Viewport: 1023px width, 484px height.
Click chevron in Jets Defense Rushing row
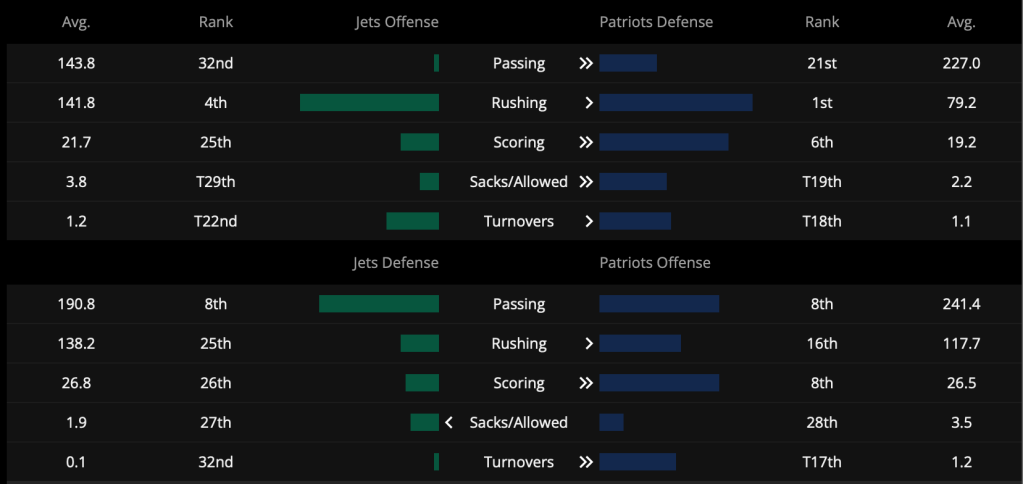coord(589,344)
